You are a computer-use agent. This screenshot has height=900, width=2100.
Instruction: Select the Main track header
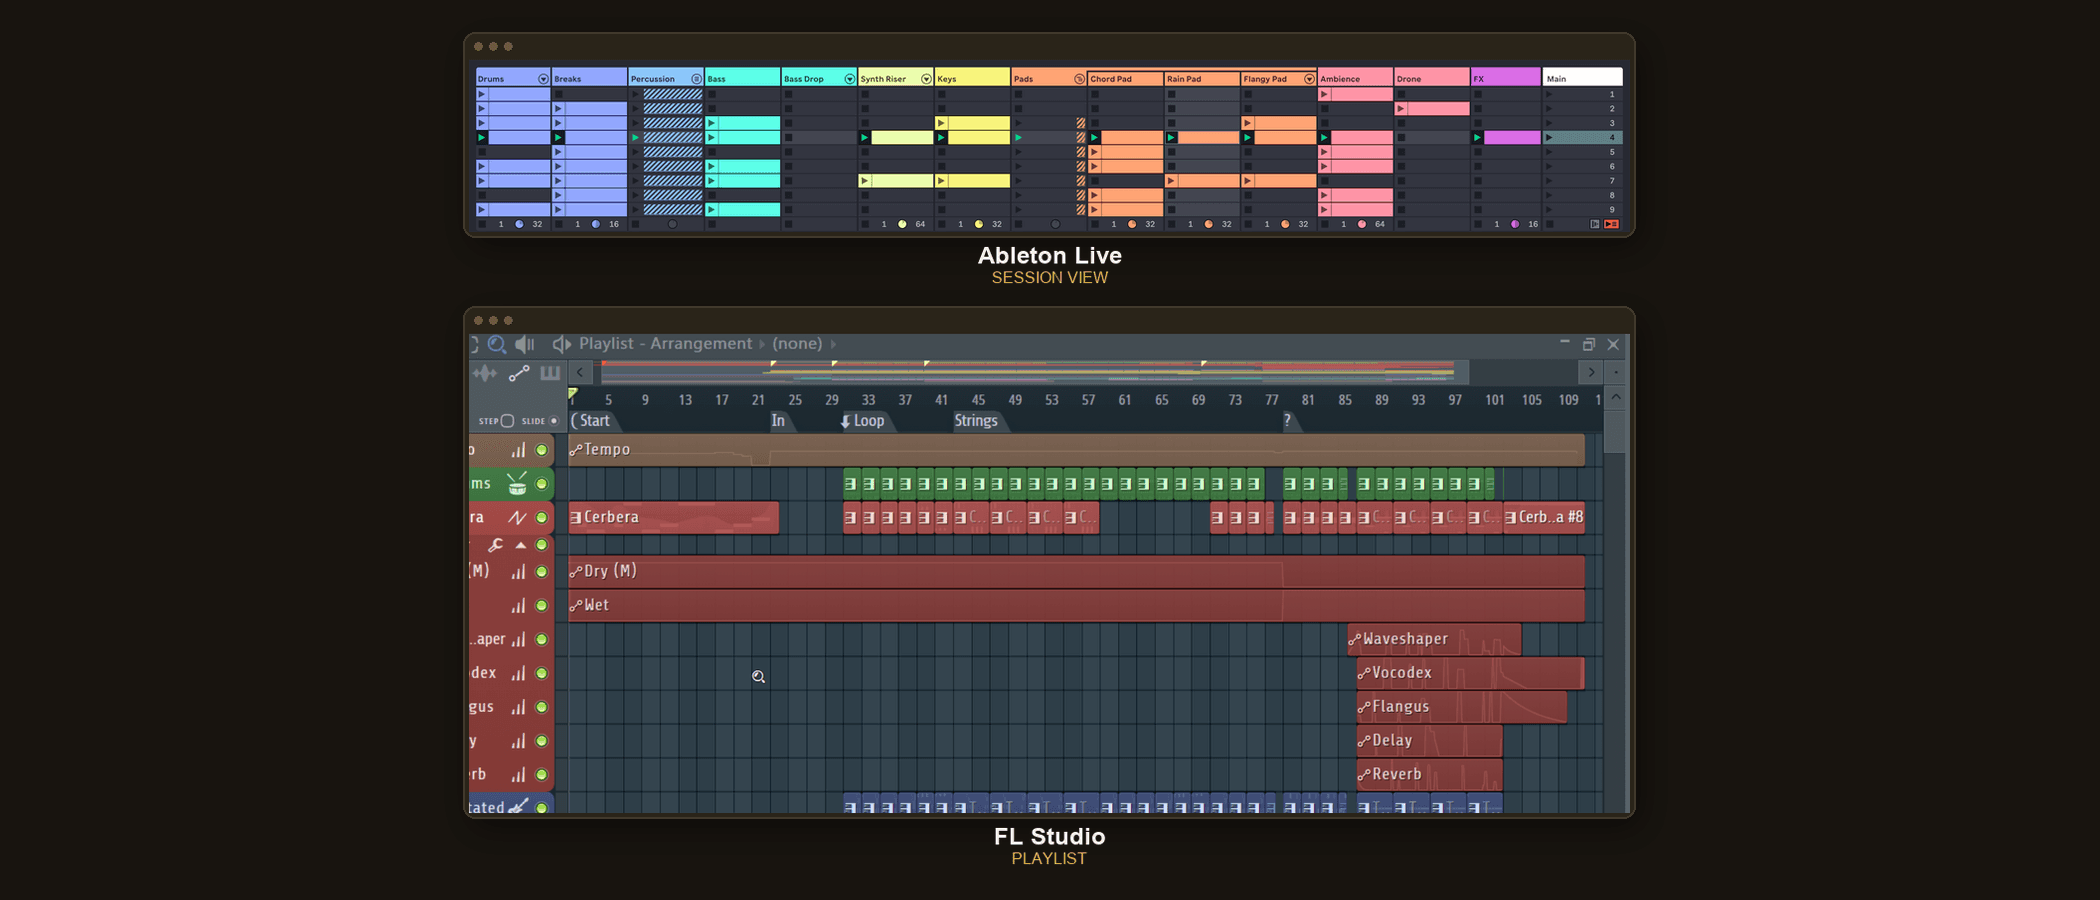click(1583, 78)
